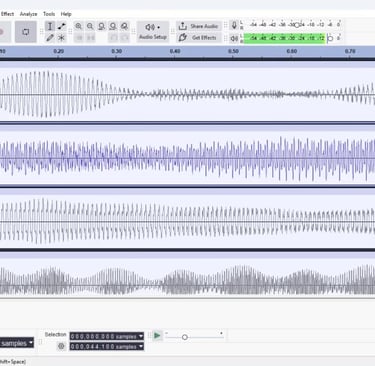Image resolution: width=375 pixels, height=366 pixels.
Task: Select the Multi-tool asterisk icon
Action: click(61, 38)
